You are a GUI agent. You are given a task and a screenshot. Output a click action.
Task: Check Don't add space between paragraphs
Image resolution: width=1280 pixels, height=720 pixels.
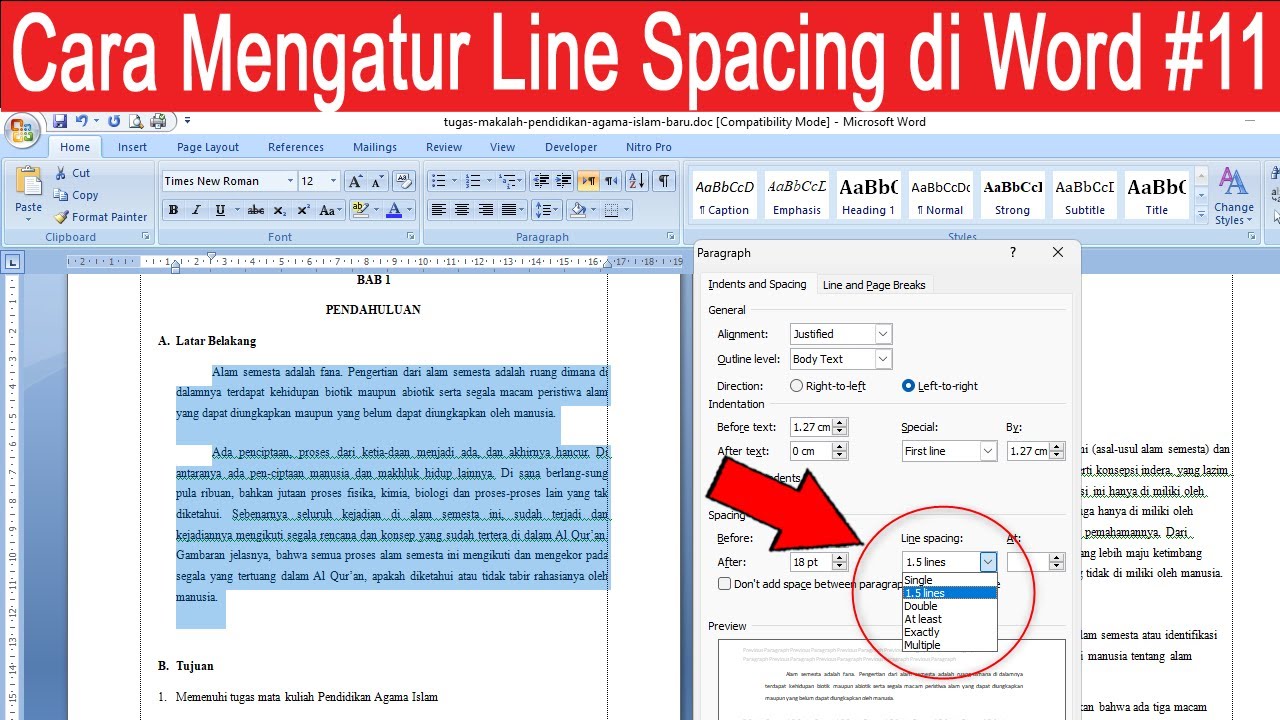point(724,584)
